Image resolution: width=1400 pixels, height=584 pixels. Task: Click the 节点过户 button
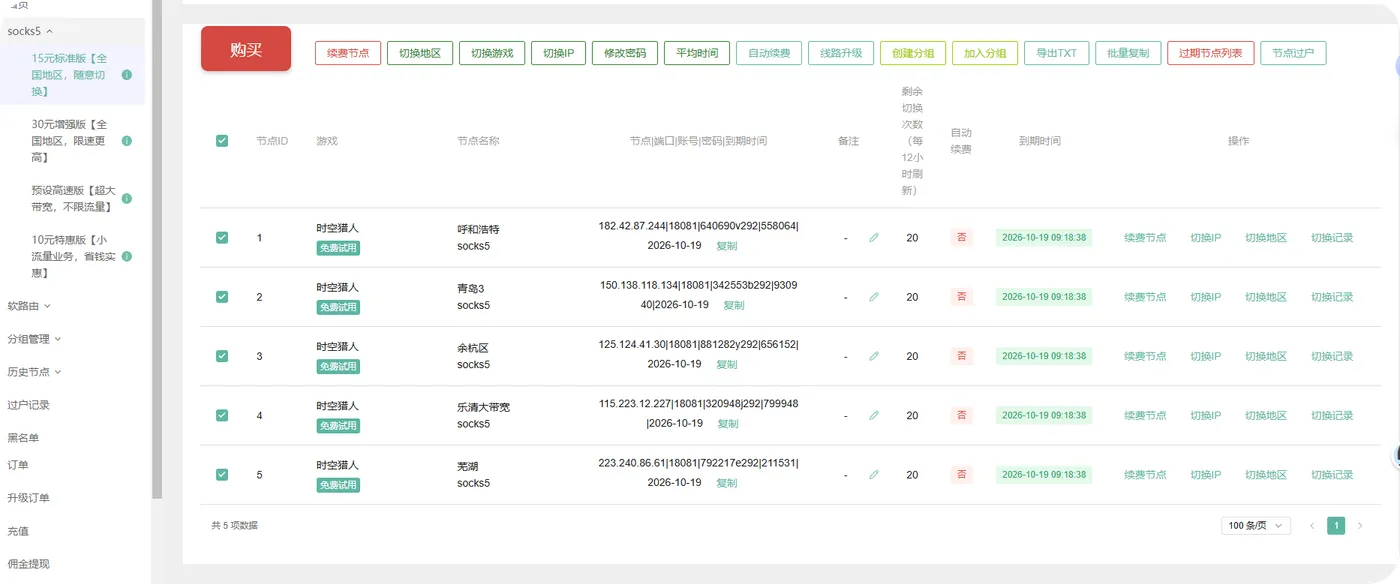(x=1293, y=53)
